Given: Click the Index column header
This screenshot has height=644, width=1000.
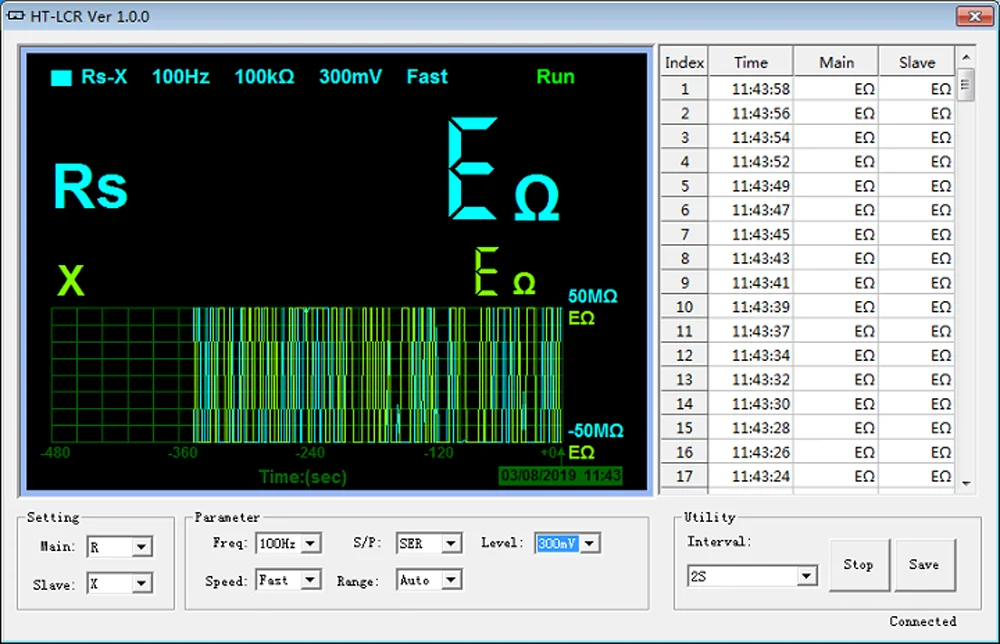Looking at the screenshot, I should (684, 62).
